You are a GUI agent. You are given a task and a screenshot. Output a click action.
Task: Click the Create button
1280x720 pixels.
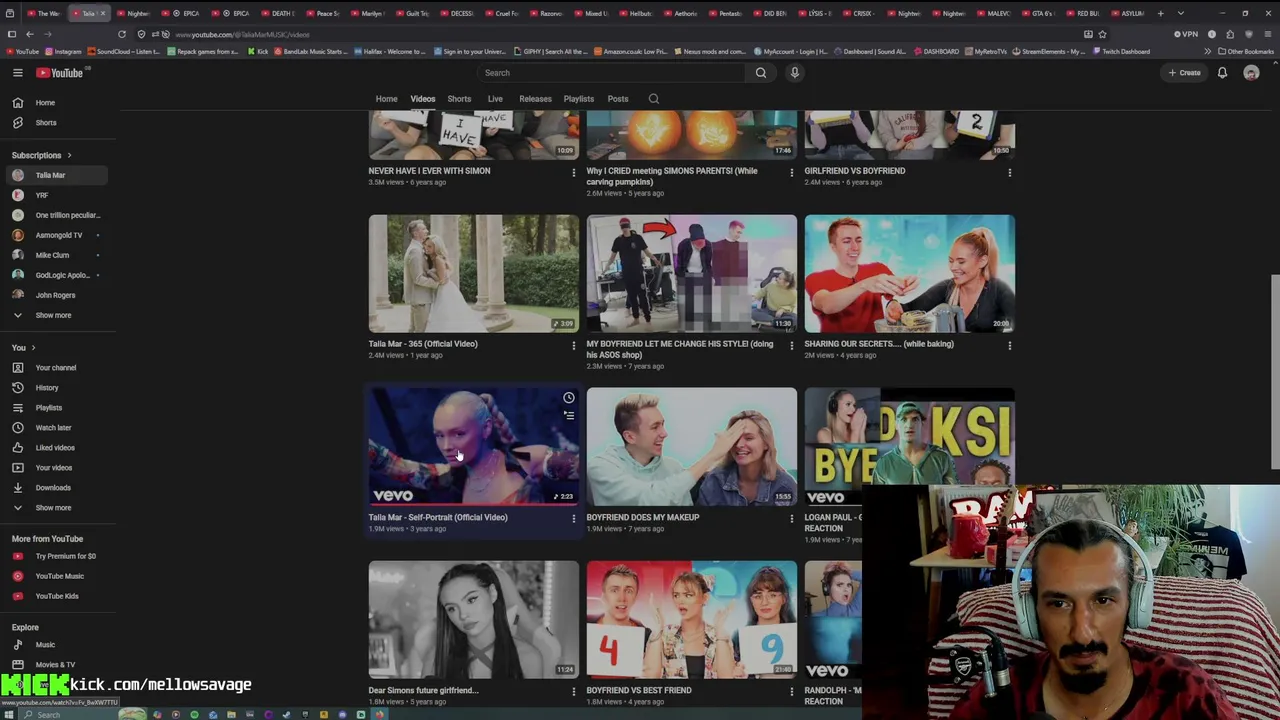[x=1184, y=73]
